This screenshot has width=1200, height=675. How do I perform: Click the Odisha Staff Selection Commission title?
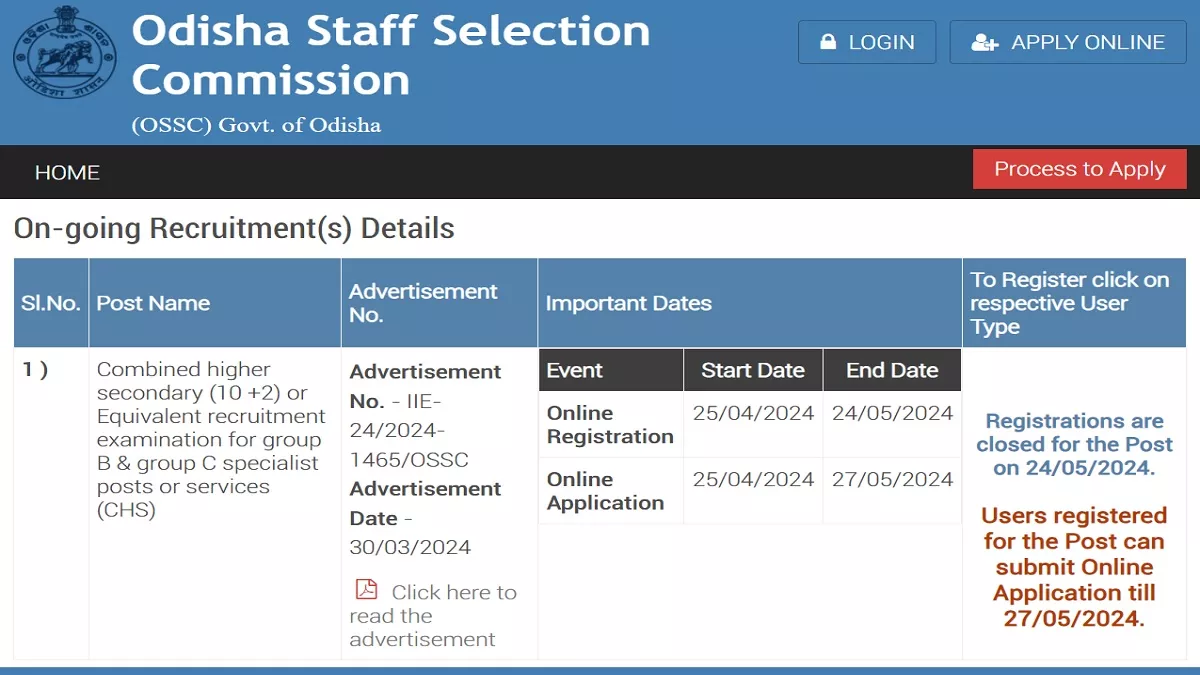(x=390, y=55)
